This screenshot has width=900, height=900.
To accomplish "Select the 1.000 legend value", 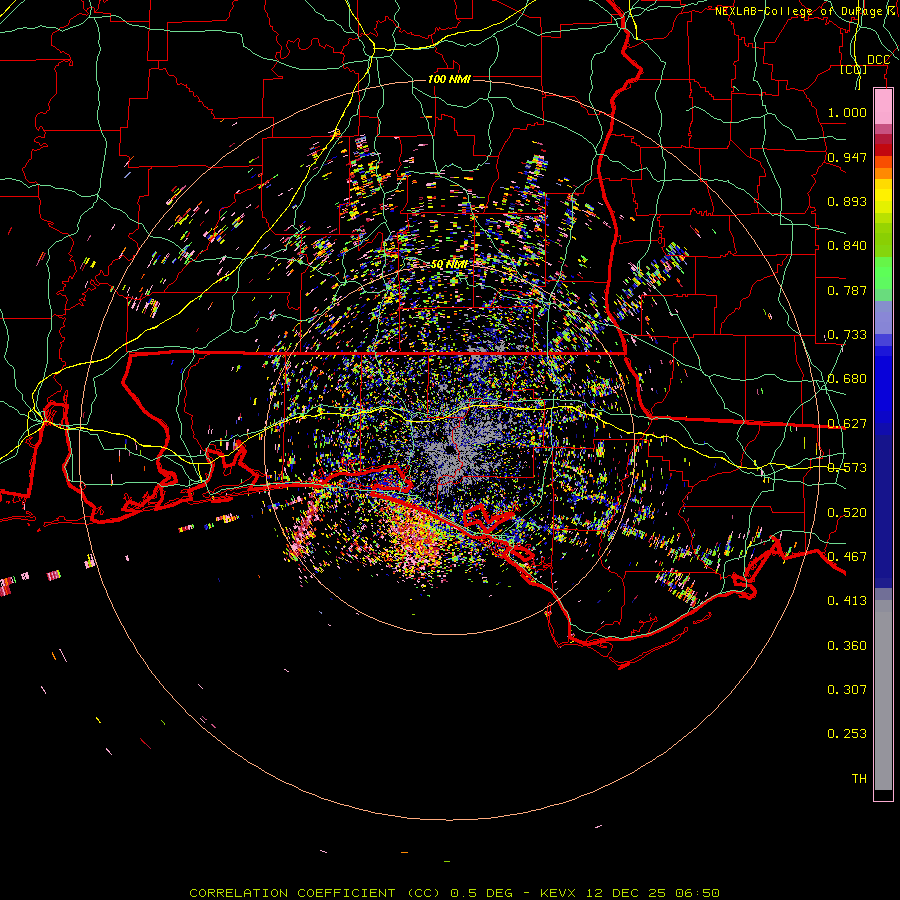I will 847,112.
